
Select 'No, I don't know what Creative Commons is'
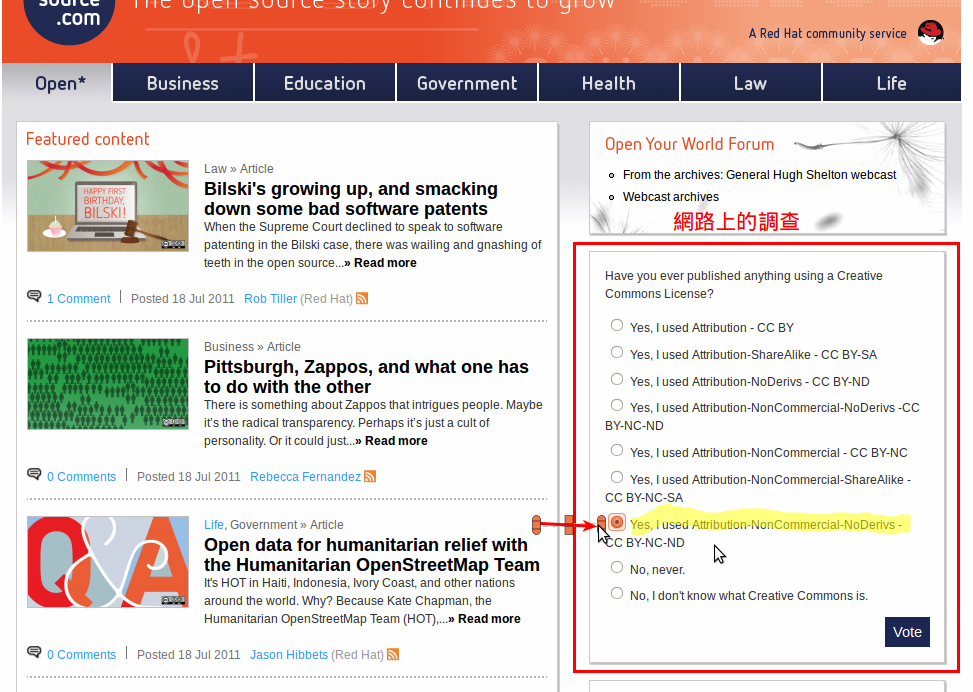(617, 593)
